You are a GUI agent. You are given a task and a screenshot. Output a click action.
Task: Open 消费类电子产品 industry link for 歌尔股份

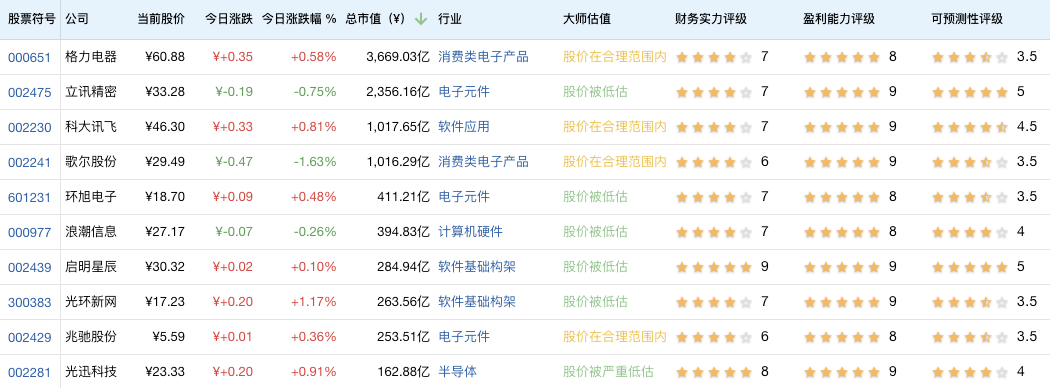click(x=483, y=161)
